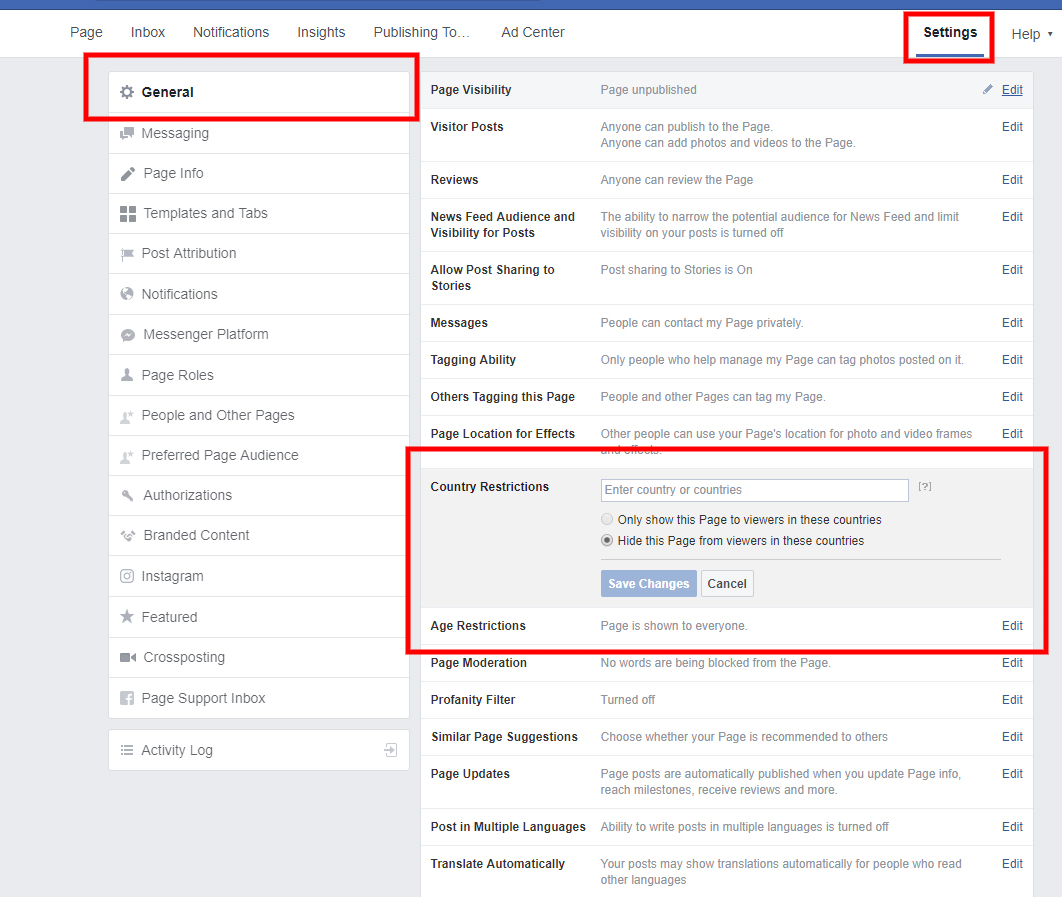Edit Post in Multiple Languages setting

tap(1012, 827)
